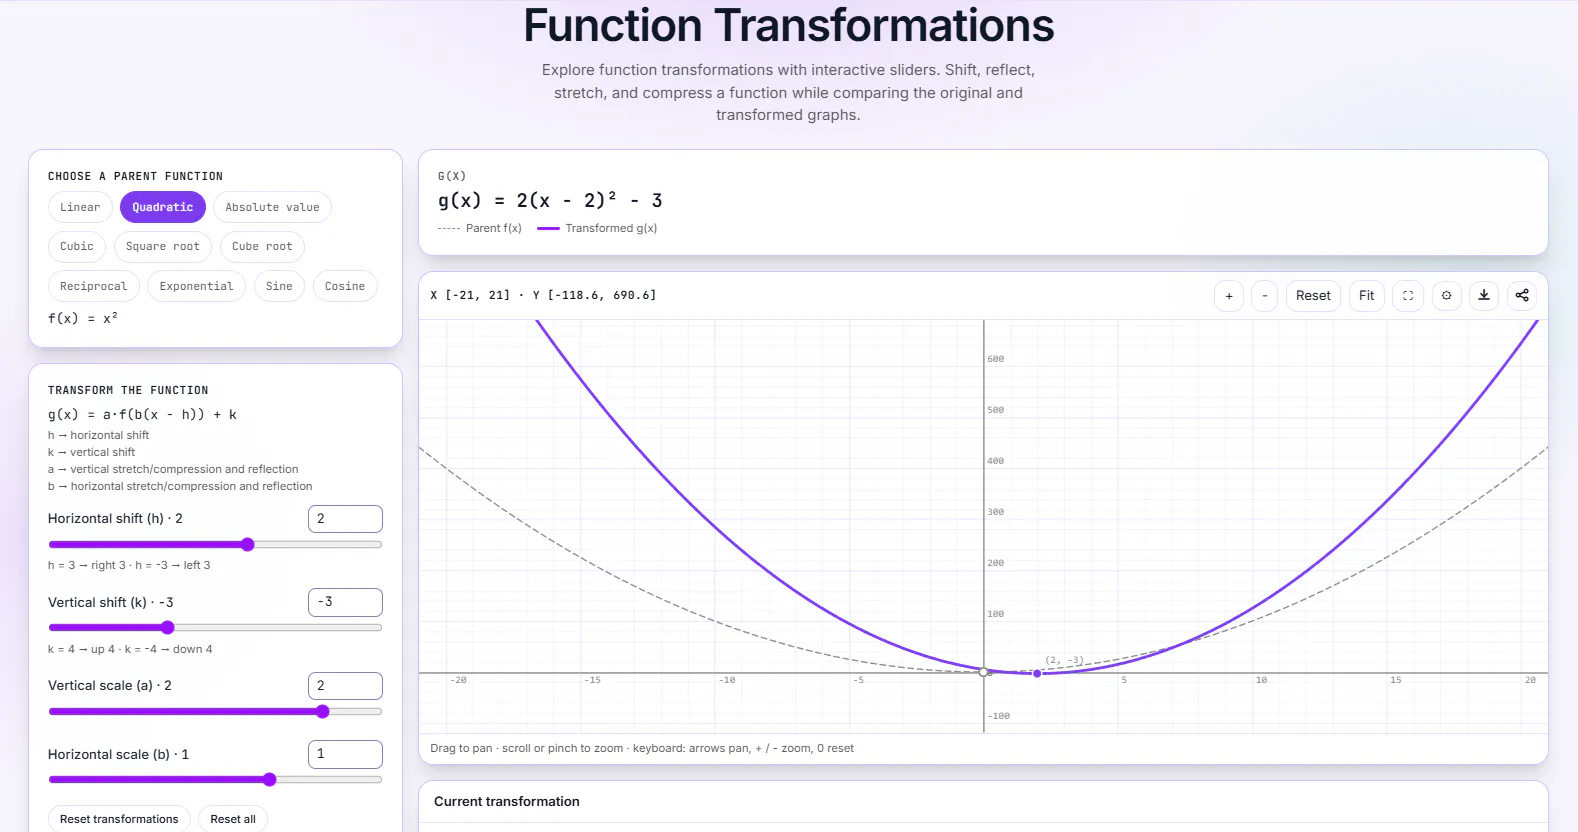Click the g(x) = 2(x - 2)² - 3 equation
This screenshot has height=832, width=1578.
pyautogui.click(x=550, y=200)
